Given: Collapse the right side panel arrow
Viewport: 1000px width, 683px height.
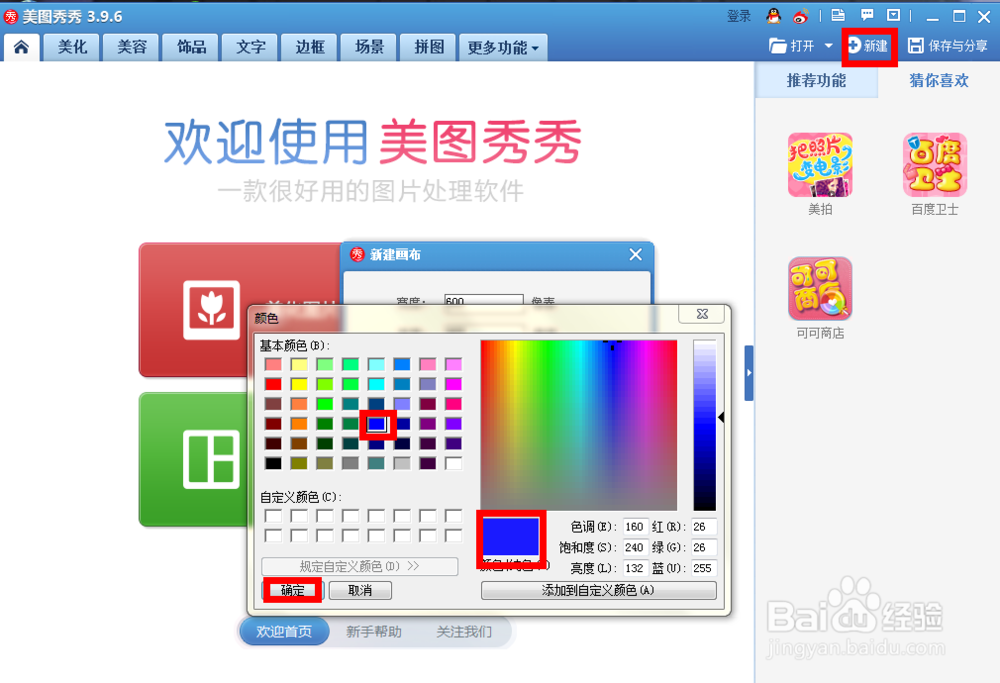Looking at the screenshot, I should coord(749,373).
